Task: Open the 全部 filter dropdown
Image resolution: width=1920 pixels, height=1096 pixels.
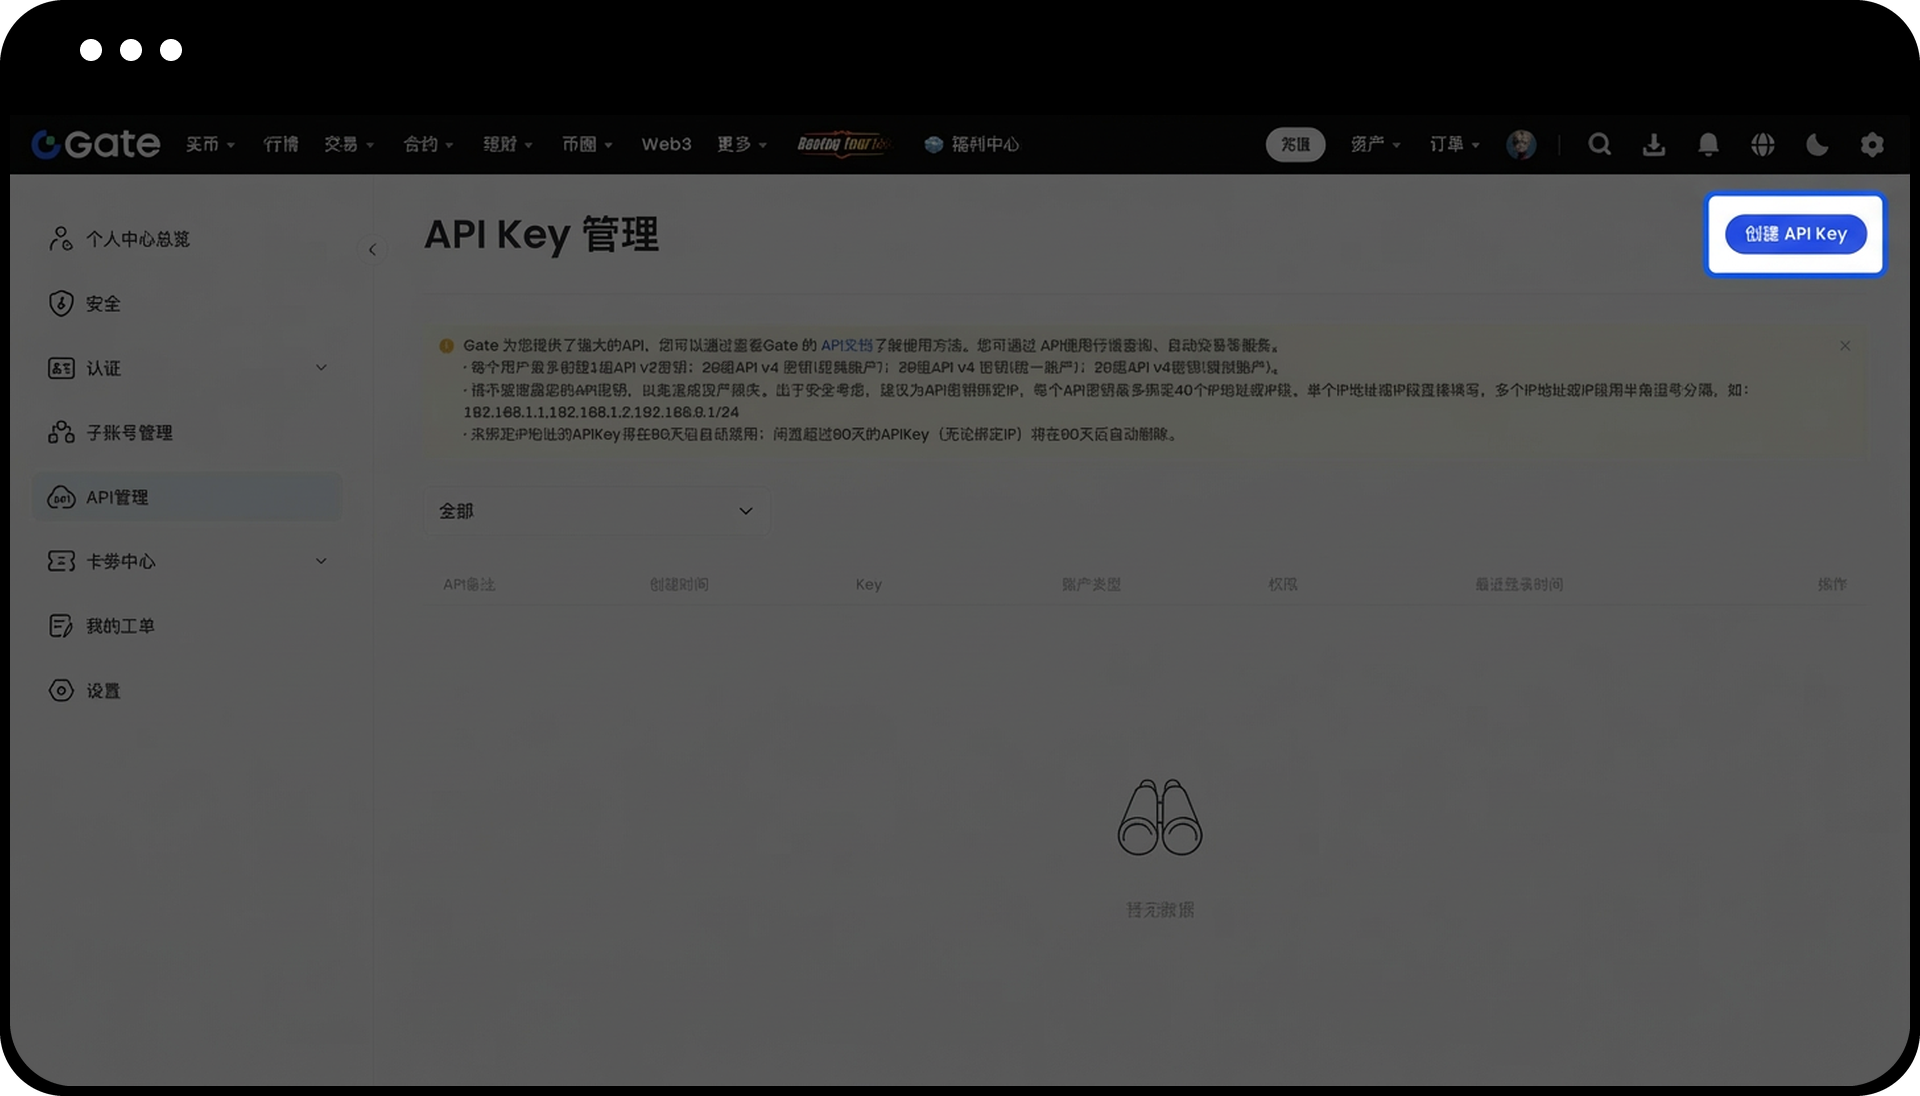Action: click(597, 511)
